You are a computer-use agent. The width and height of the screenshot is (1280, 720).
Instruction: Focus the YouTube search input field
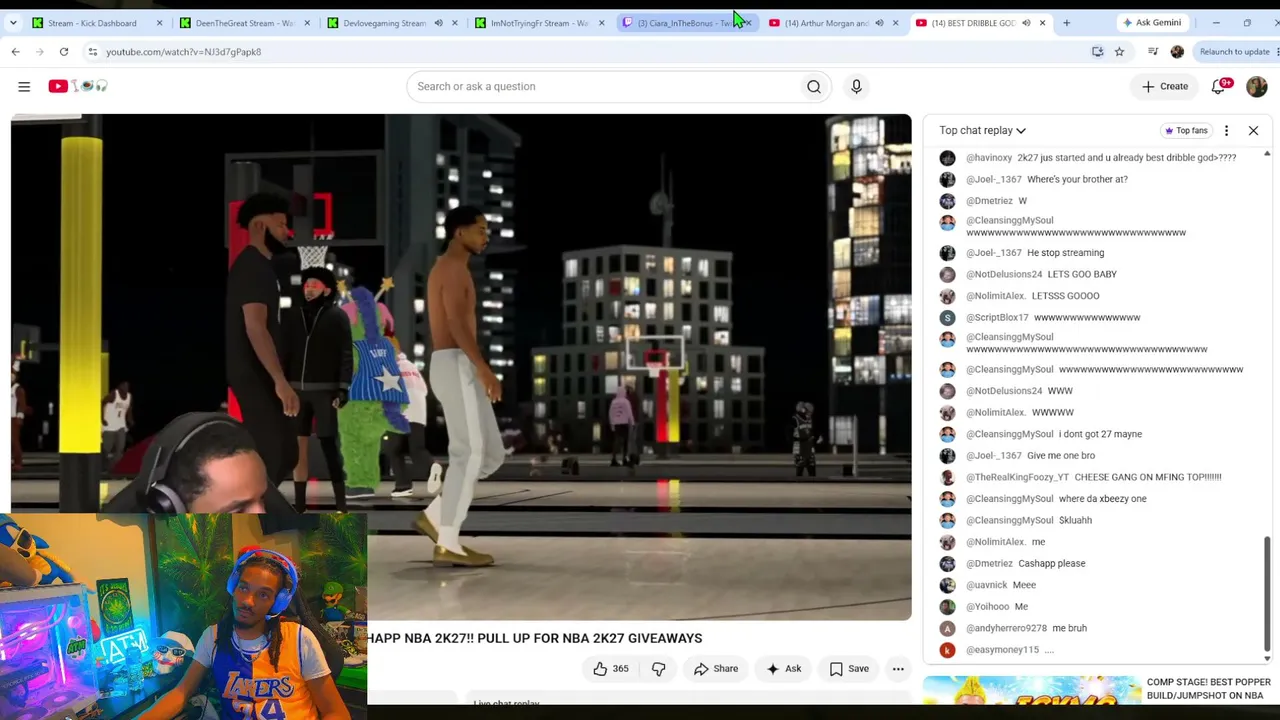click(606, 86)
